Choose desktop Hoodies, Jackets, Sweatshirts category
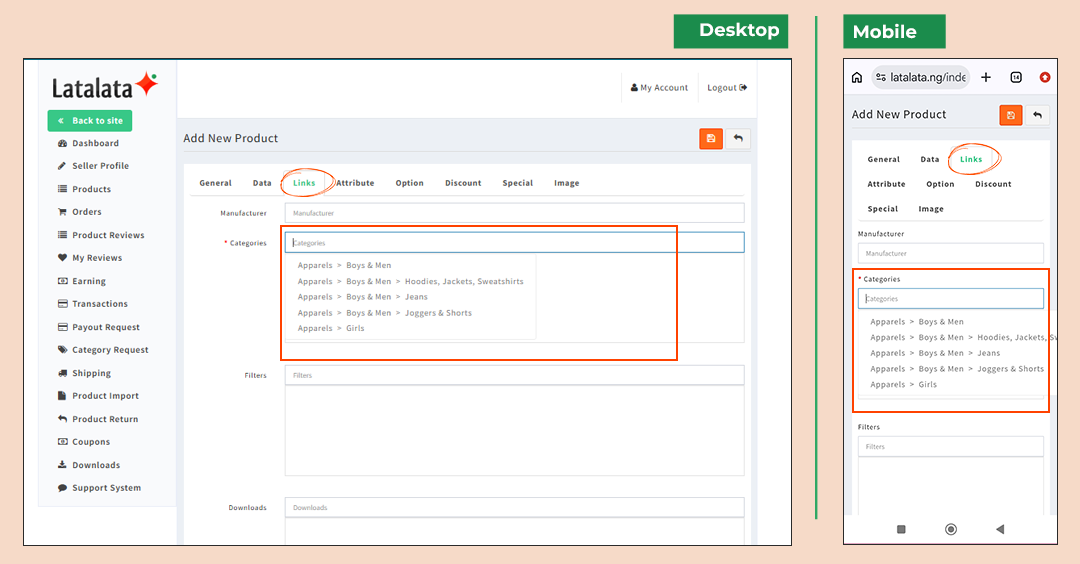 coord(411,282)
